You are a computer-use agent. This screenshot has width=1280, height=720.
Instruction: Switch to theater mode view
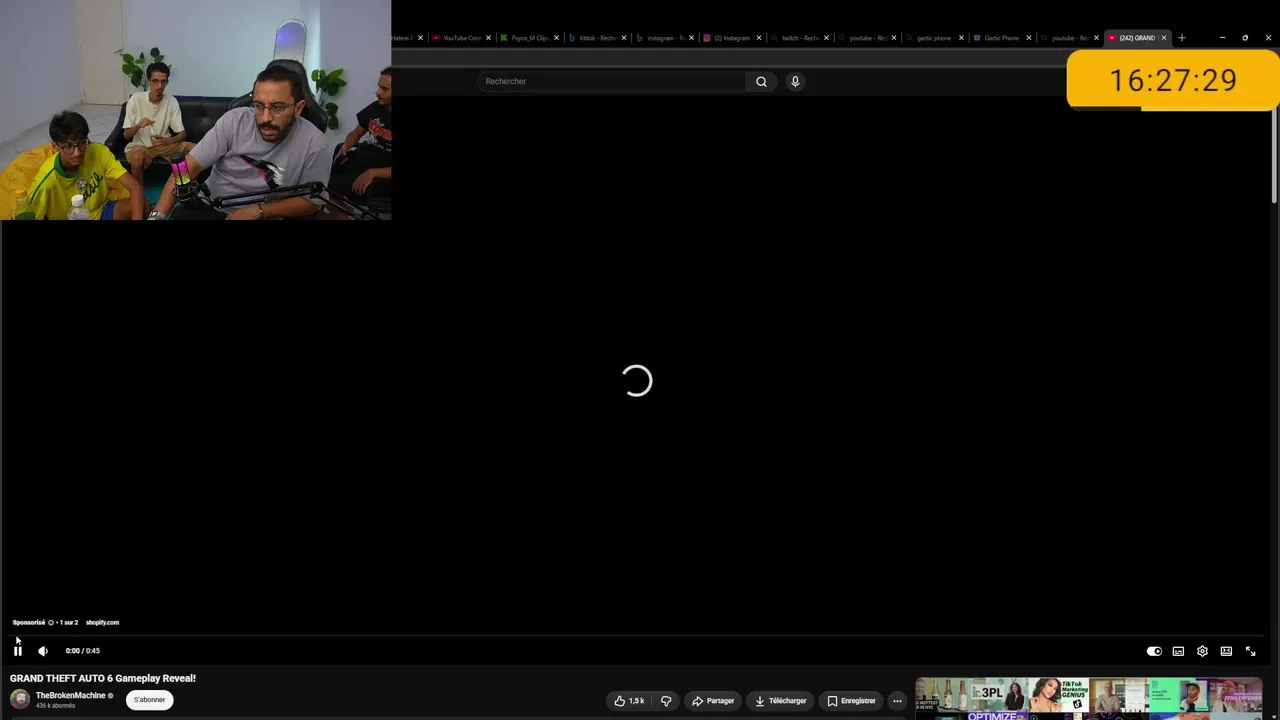tap(1226, 651)
